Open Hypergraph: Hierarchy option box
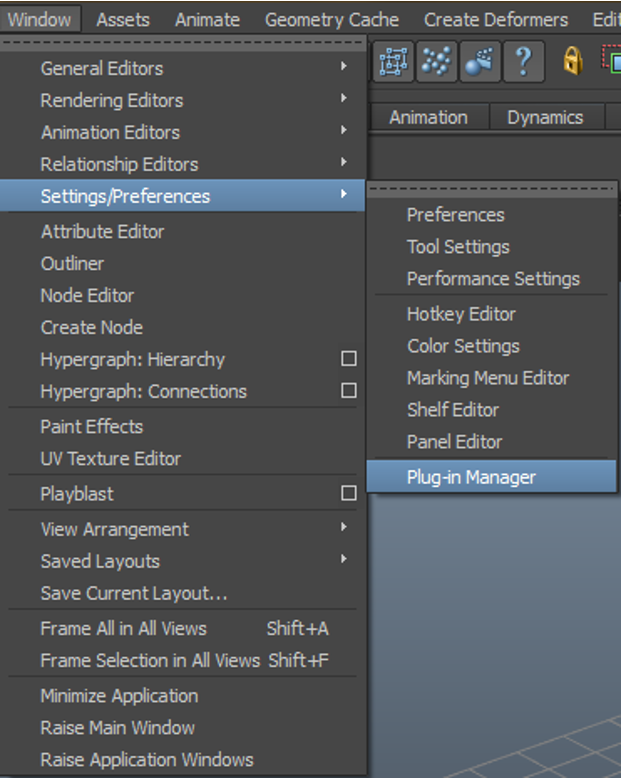 (x=348, y=359)
